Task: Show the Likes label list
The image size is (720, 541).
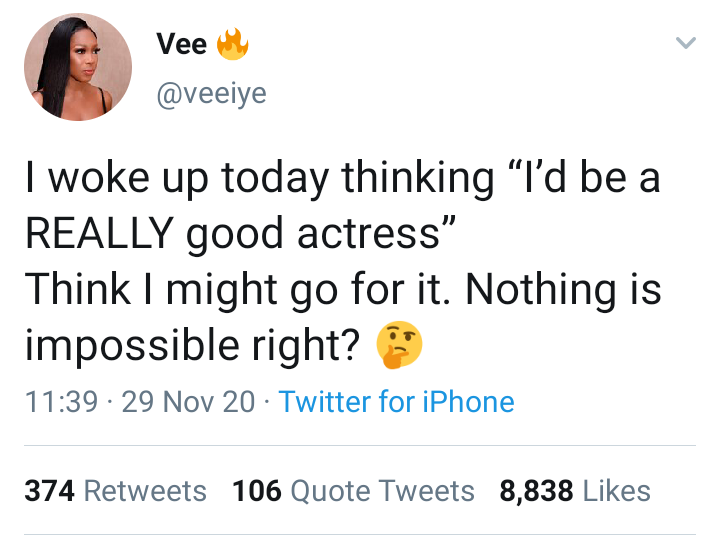Action: click(617, 491)
